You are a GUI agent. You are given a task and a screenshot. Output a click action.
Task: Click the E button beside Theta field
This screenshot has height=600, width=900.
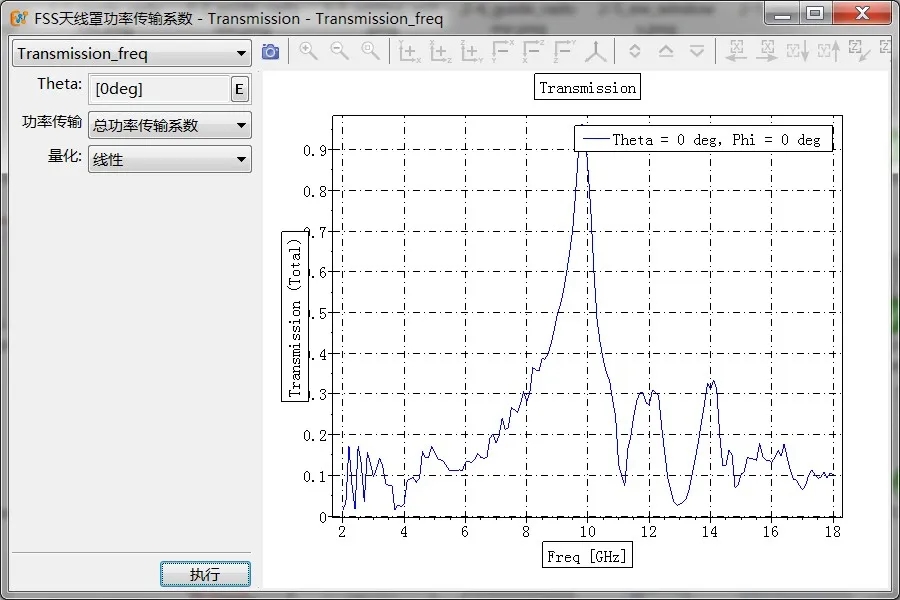239,89
